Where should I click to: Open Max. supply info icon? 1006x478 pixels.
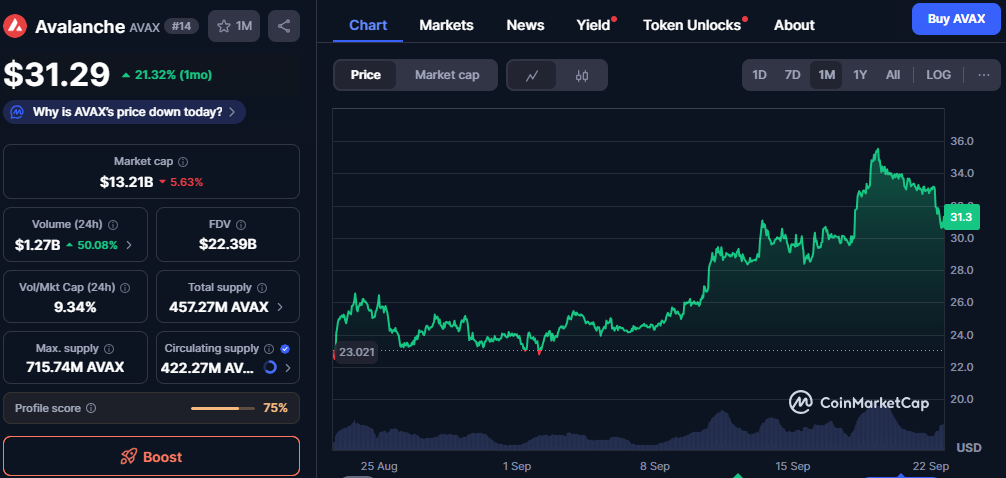[x=109, y=349]
